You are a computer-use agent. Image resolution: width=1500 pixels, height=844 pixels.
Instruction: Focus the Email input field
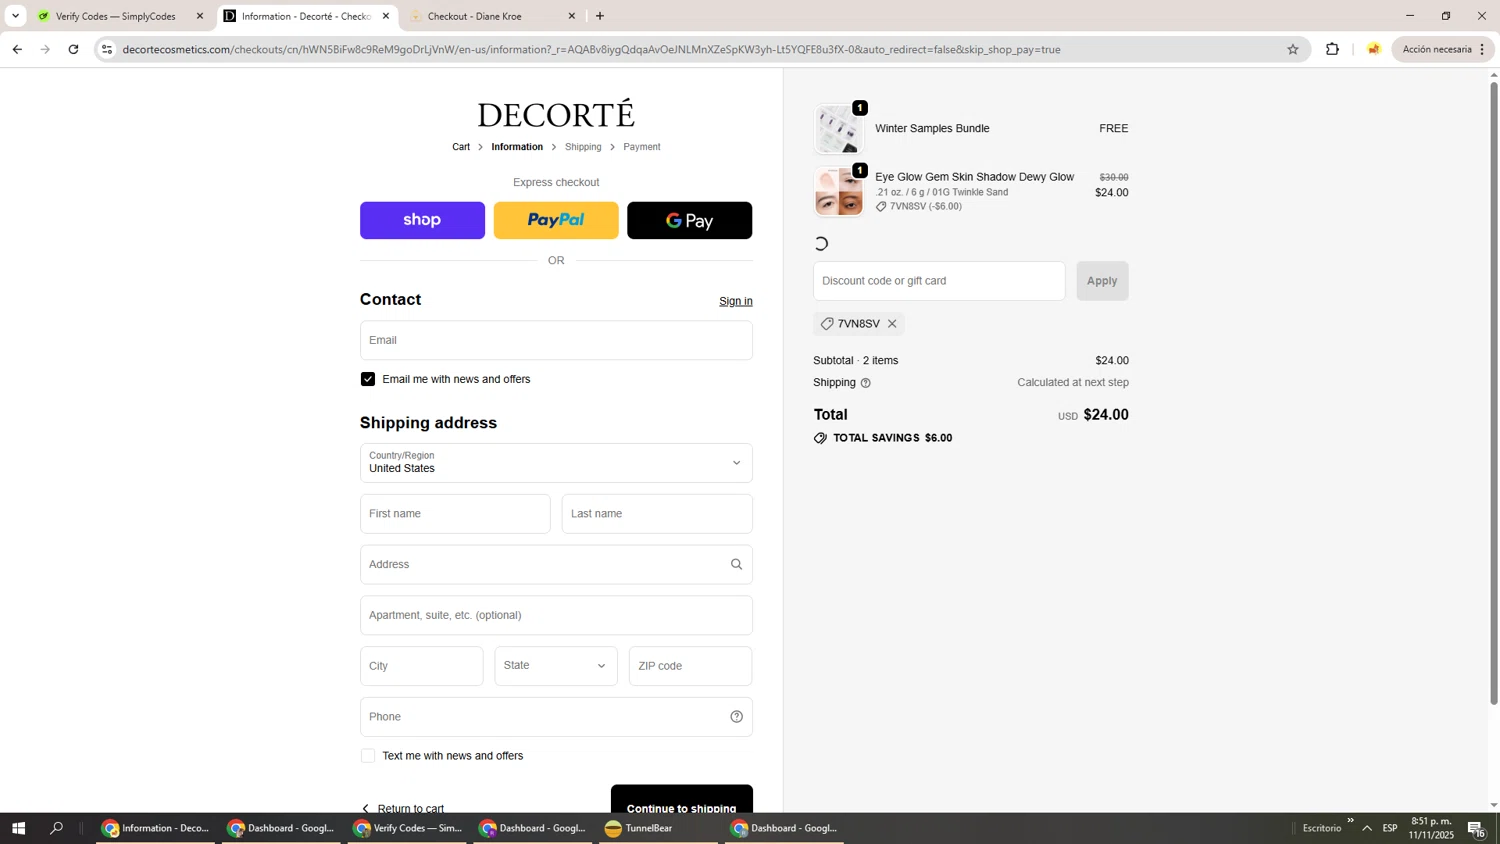[556, 340]
